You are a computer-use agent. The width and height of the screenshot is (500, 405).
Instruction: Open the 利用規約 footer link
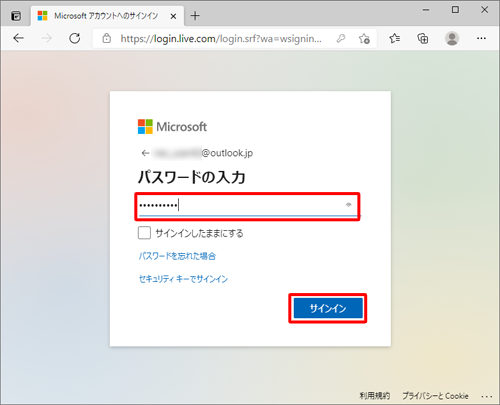tap(374, 396)
